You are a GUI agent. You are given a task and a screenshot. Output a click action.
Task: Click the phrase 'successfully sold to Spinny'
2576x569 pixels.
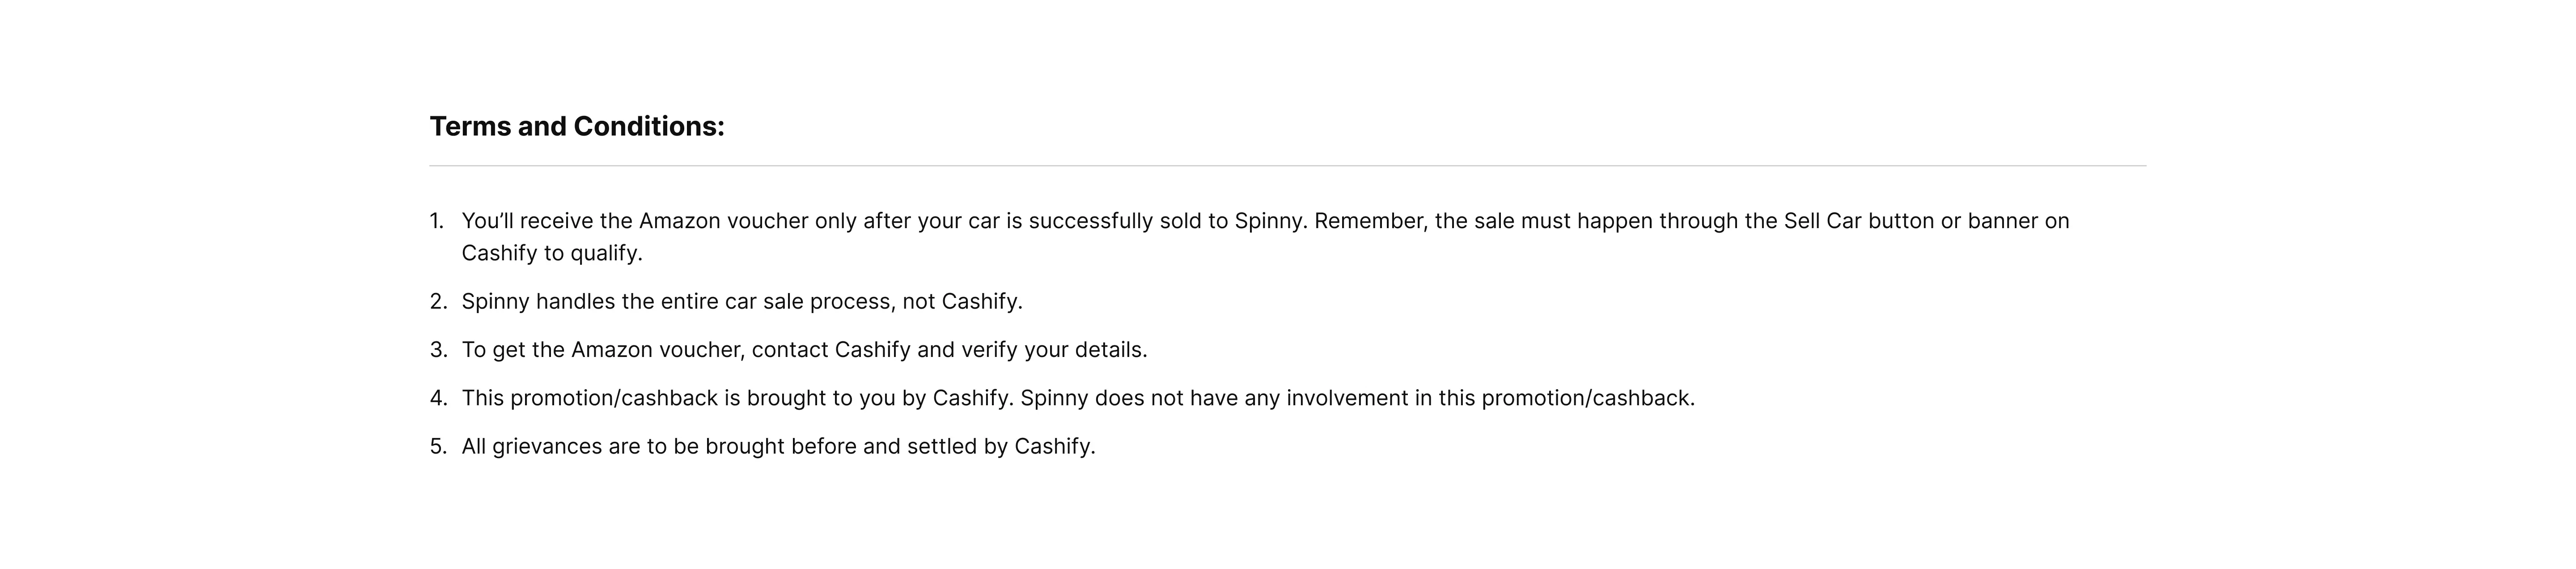click(1167, 221)
